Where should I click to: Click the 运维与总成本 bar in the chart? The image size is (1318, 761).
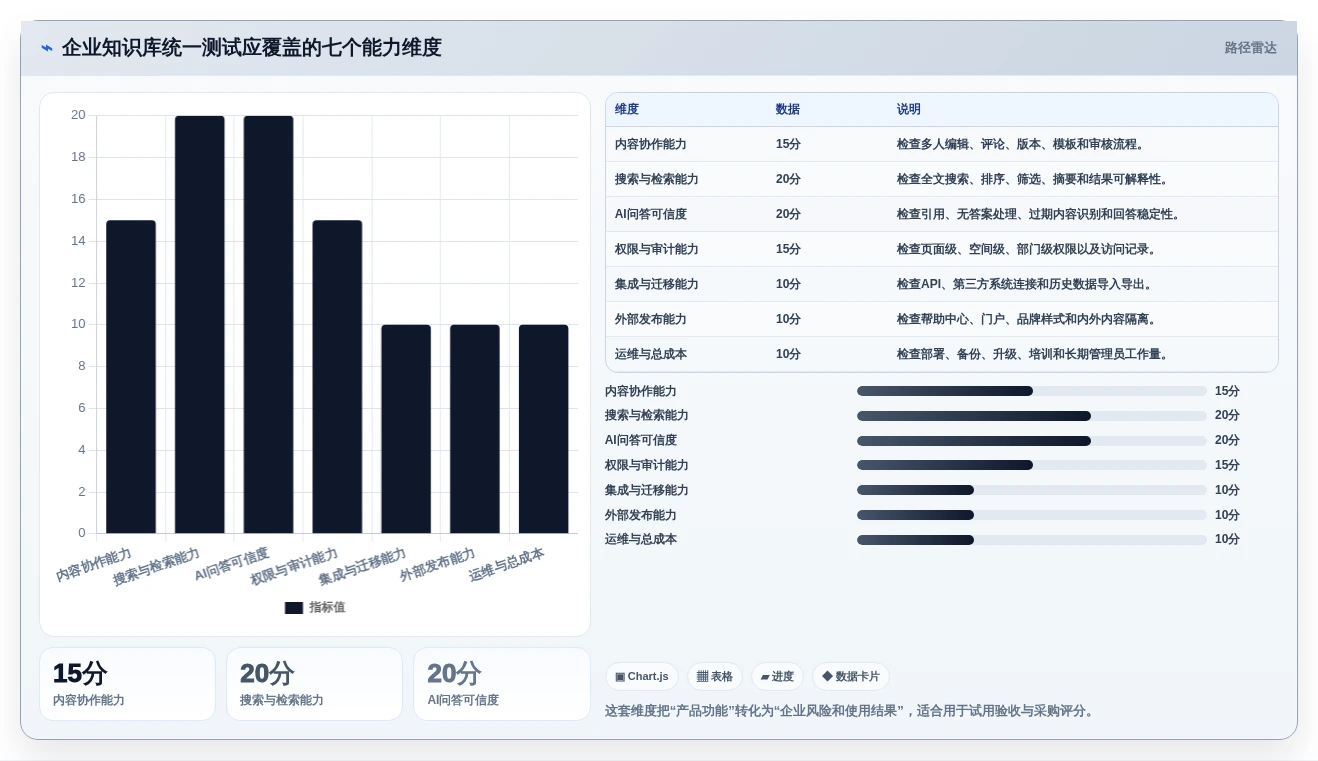click(544, 429)
